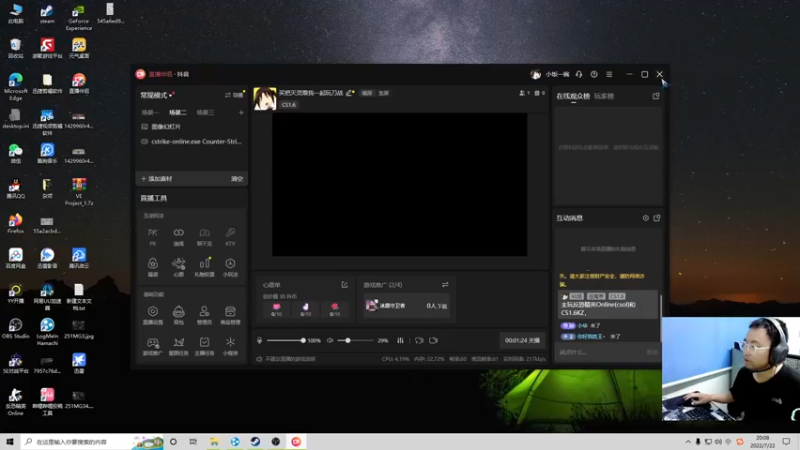Toggle 竖屏 portrait orientation
This screenshot has width=800, height=450.
(384, 93)
